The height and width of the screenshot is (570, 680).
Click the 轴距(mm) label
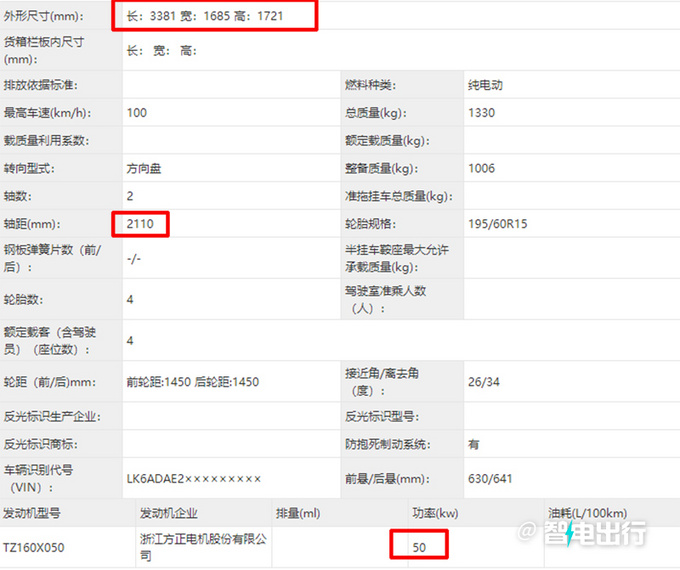point(32,224)
